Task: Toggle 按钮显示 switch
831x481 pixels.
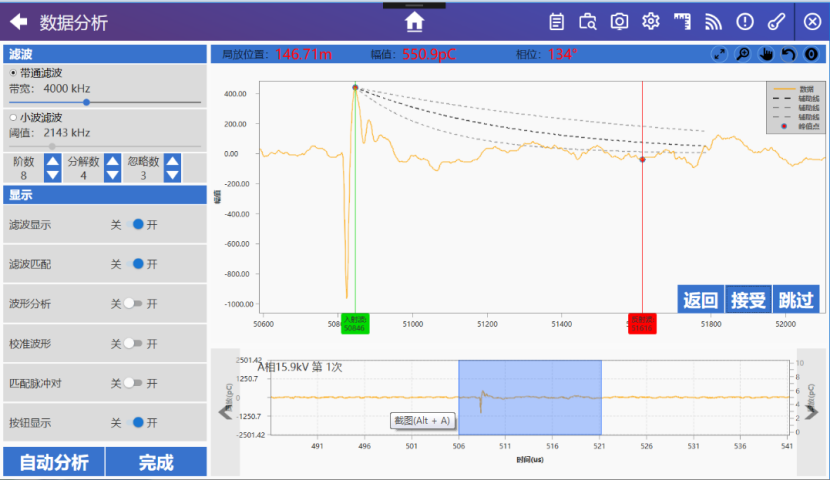Action: coord(134,423)
